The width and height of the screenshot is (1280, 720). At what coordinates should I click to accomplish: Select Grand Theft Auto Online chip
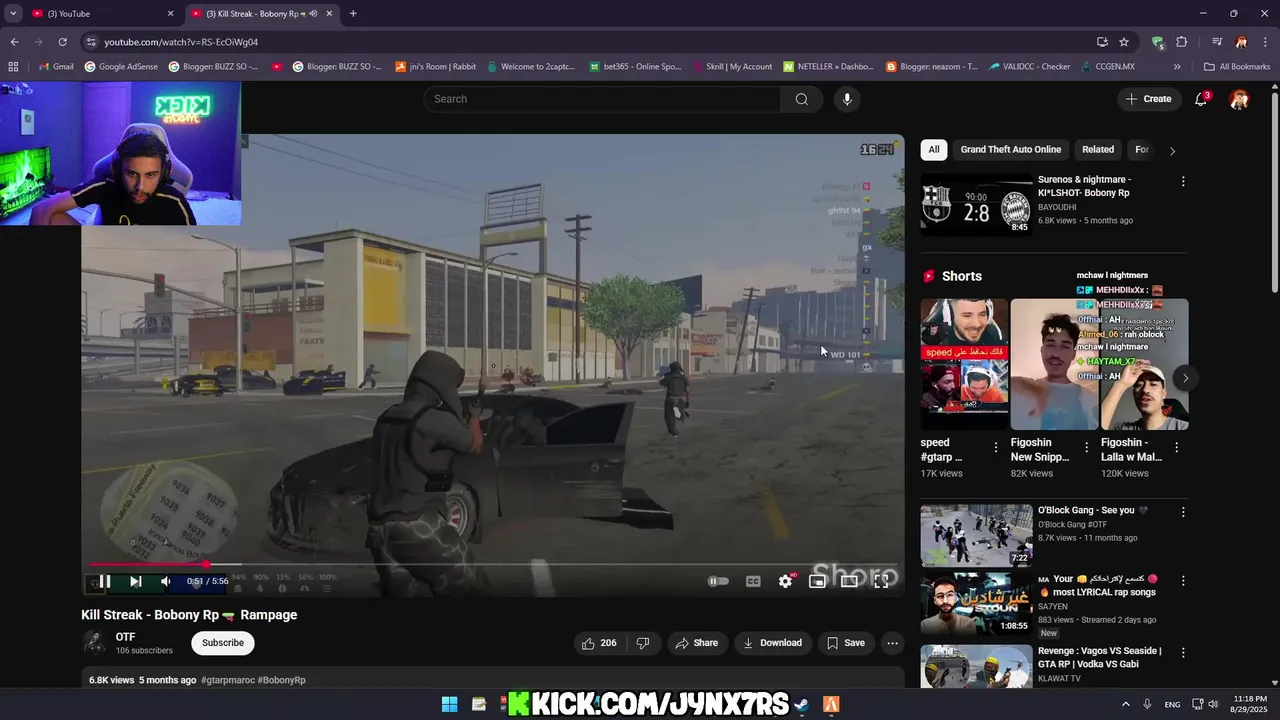pyautogui.click(x=1011, y=149)
